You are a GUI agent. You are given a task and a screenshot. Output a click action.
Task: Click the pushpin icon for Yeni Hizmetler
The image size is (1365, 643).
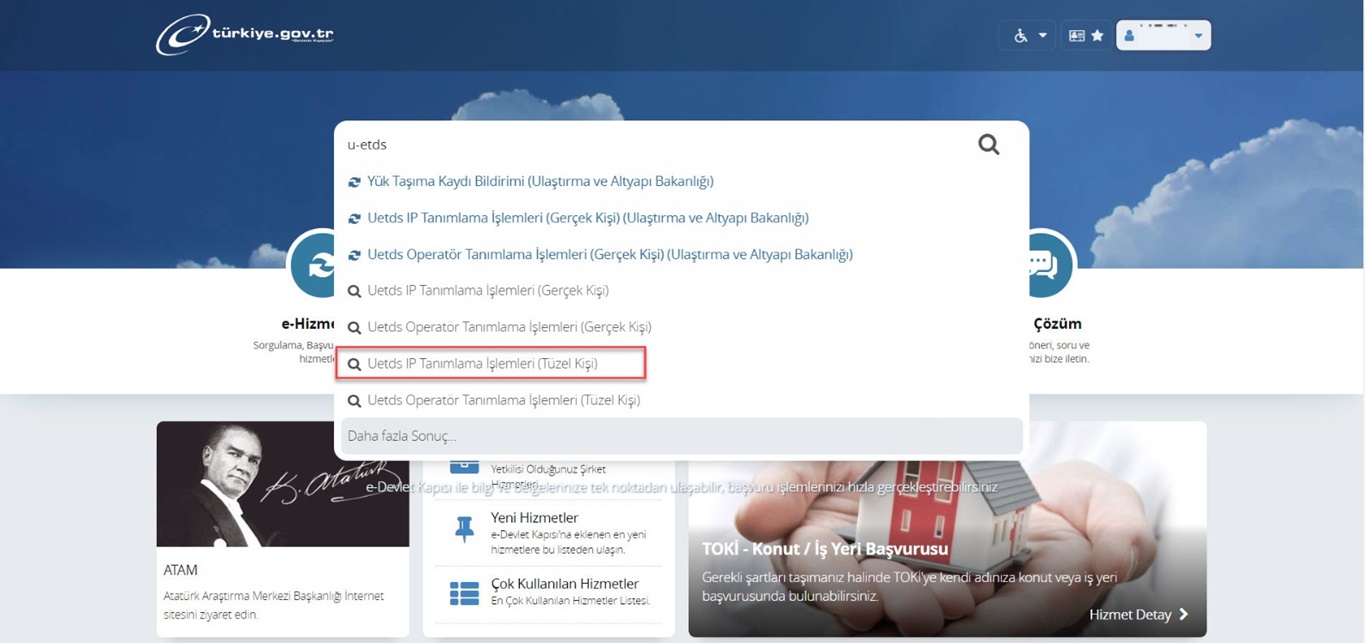464,529
